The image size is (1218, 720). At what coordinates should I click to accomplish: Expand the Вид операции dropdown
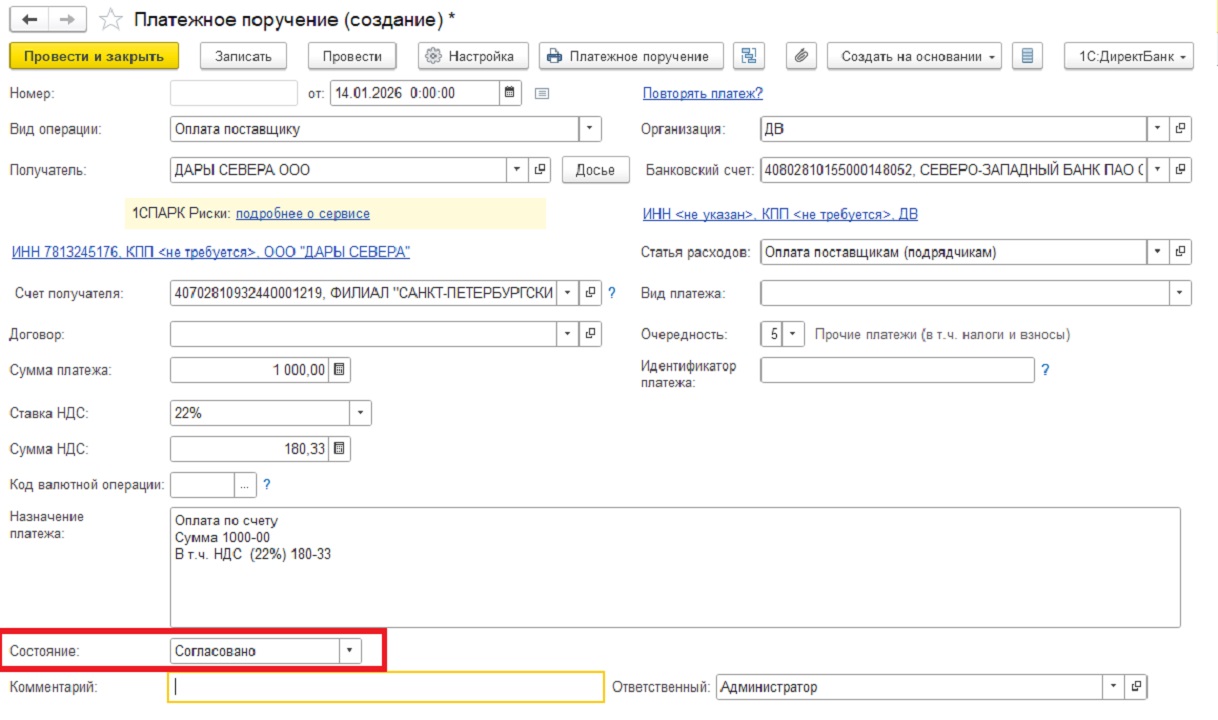coord(589,129)
